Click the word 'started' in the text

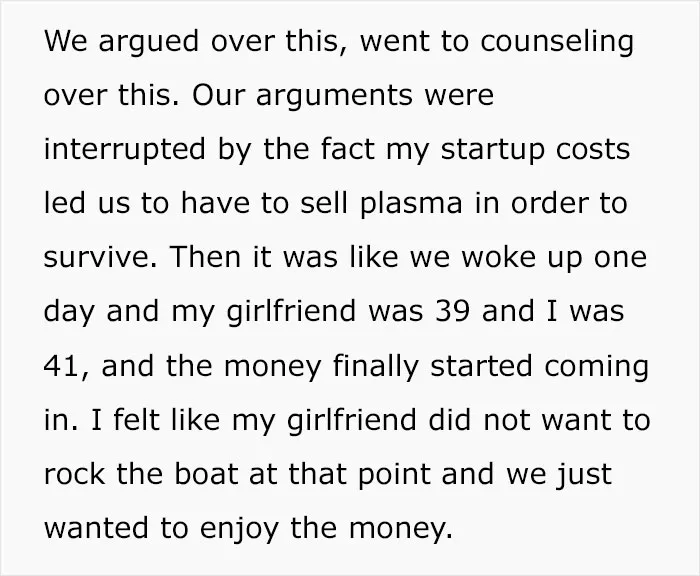[481, 365]
